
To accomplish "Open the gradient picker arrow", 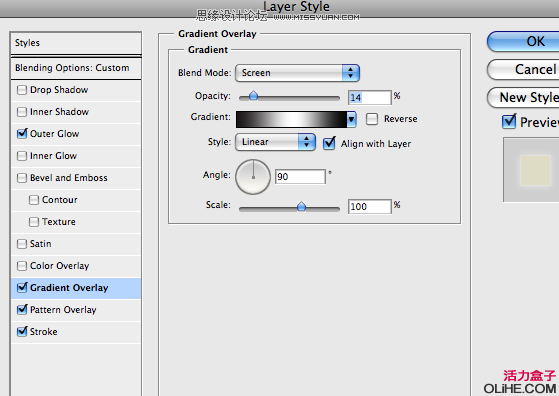I will point(352,119).
